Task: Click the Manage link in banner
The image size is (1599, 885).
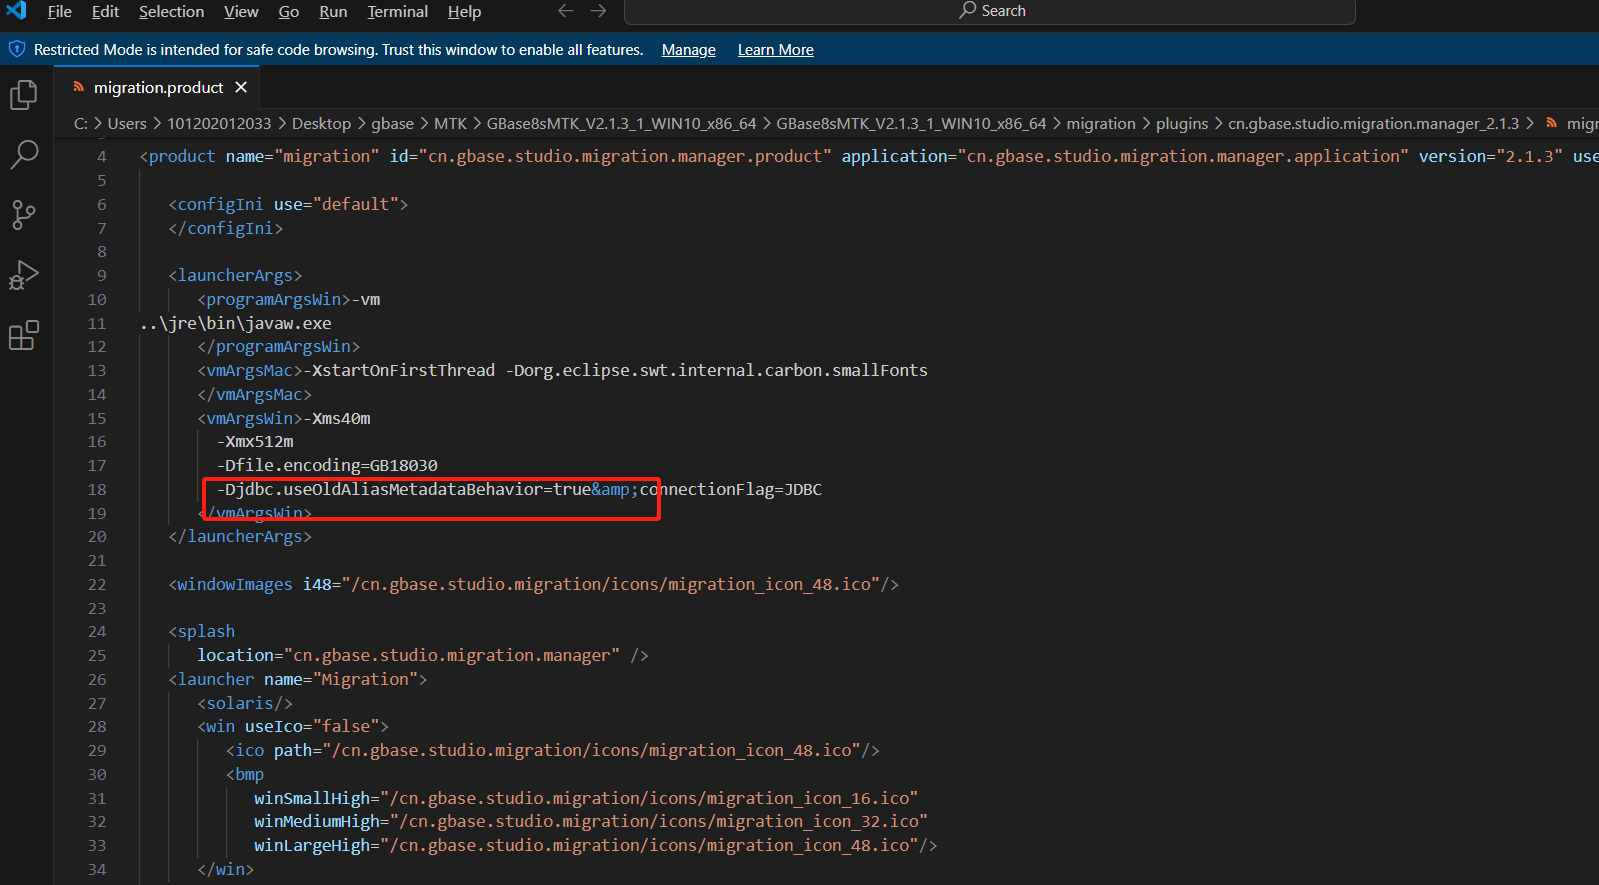Action: point(688,50)
